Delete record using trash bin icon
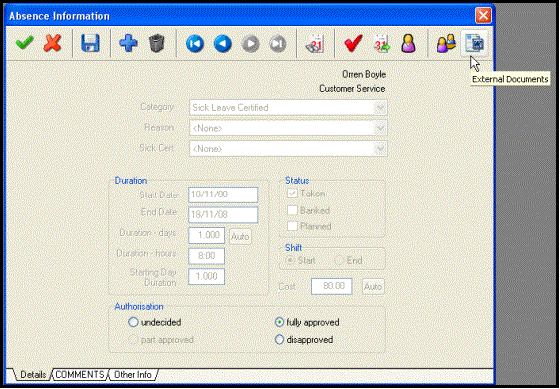This screenshot has width=560, height=389. [x=156, y=43]
